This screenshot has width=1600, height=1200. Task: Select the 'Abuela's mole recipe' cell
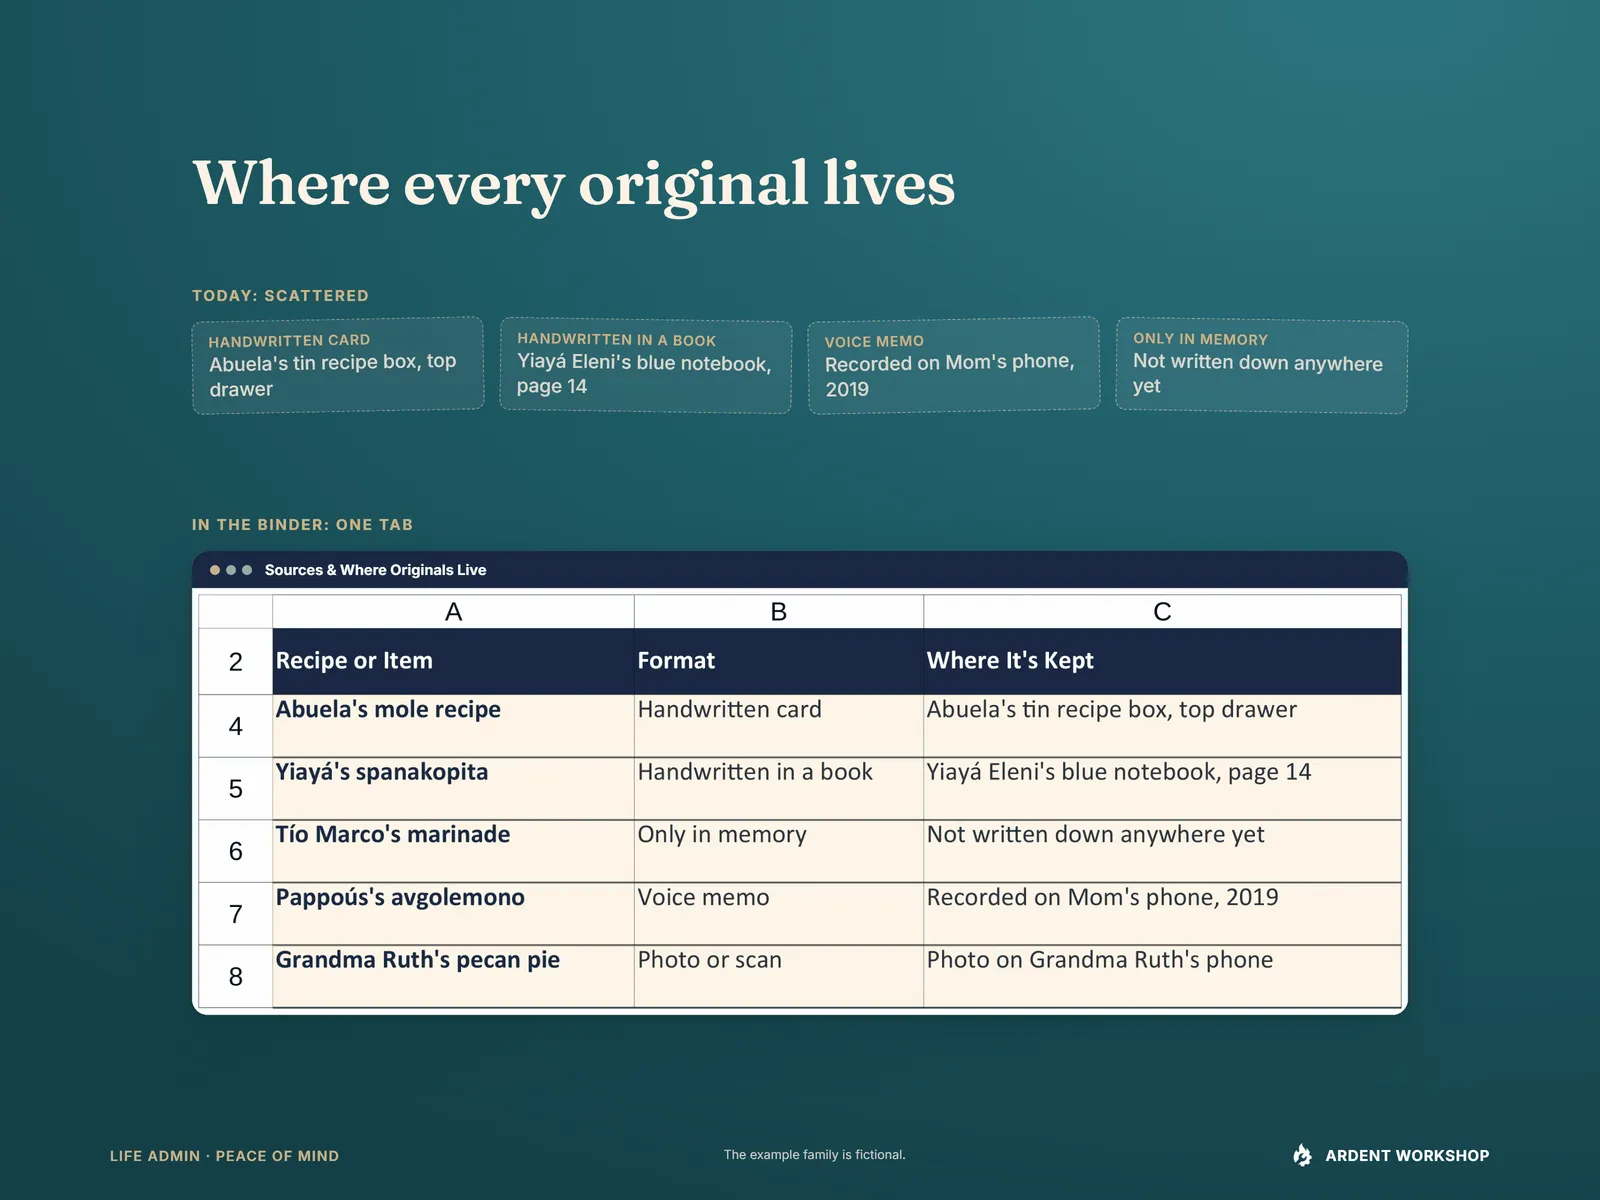453,726
